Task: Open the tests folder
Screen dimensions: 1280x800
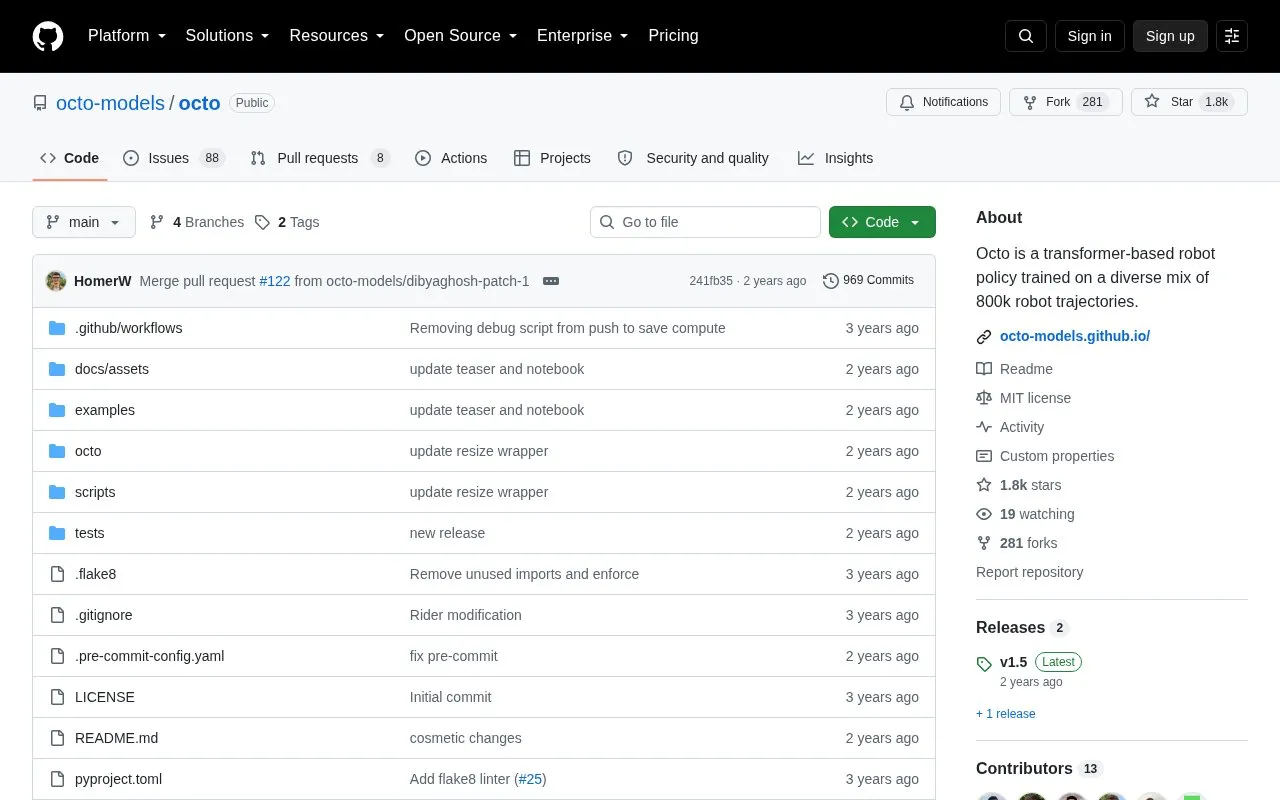Action: (90, 533)
